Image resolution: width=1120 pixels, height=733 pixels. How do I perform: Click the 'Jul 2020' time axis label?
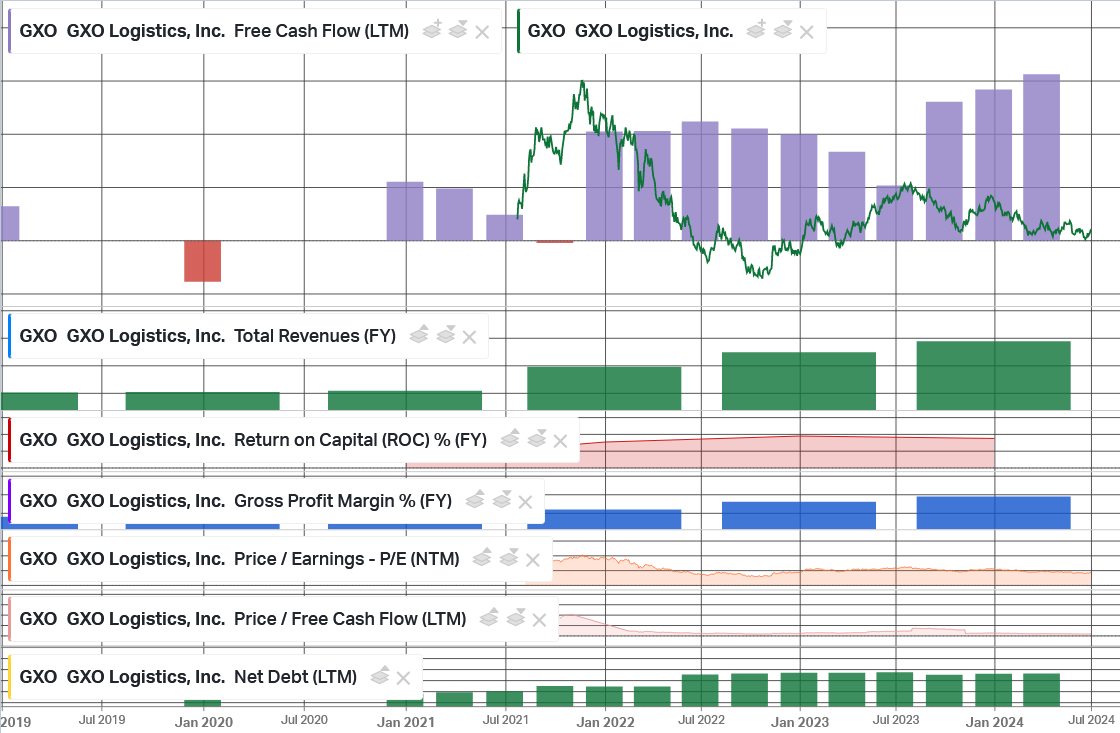(x=304, y=720)
